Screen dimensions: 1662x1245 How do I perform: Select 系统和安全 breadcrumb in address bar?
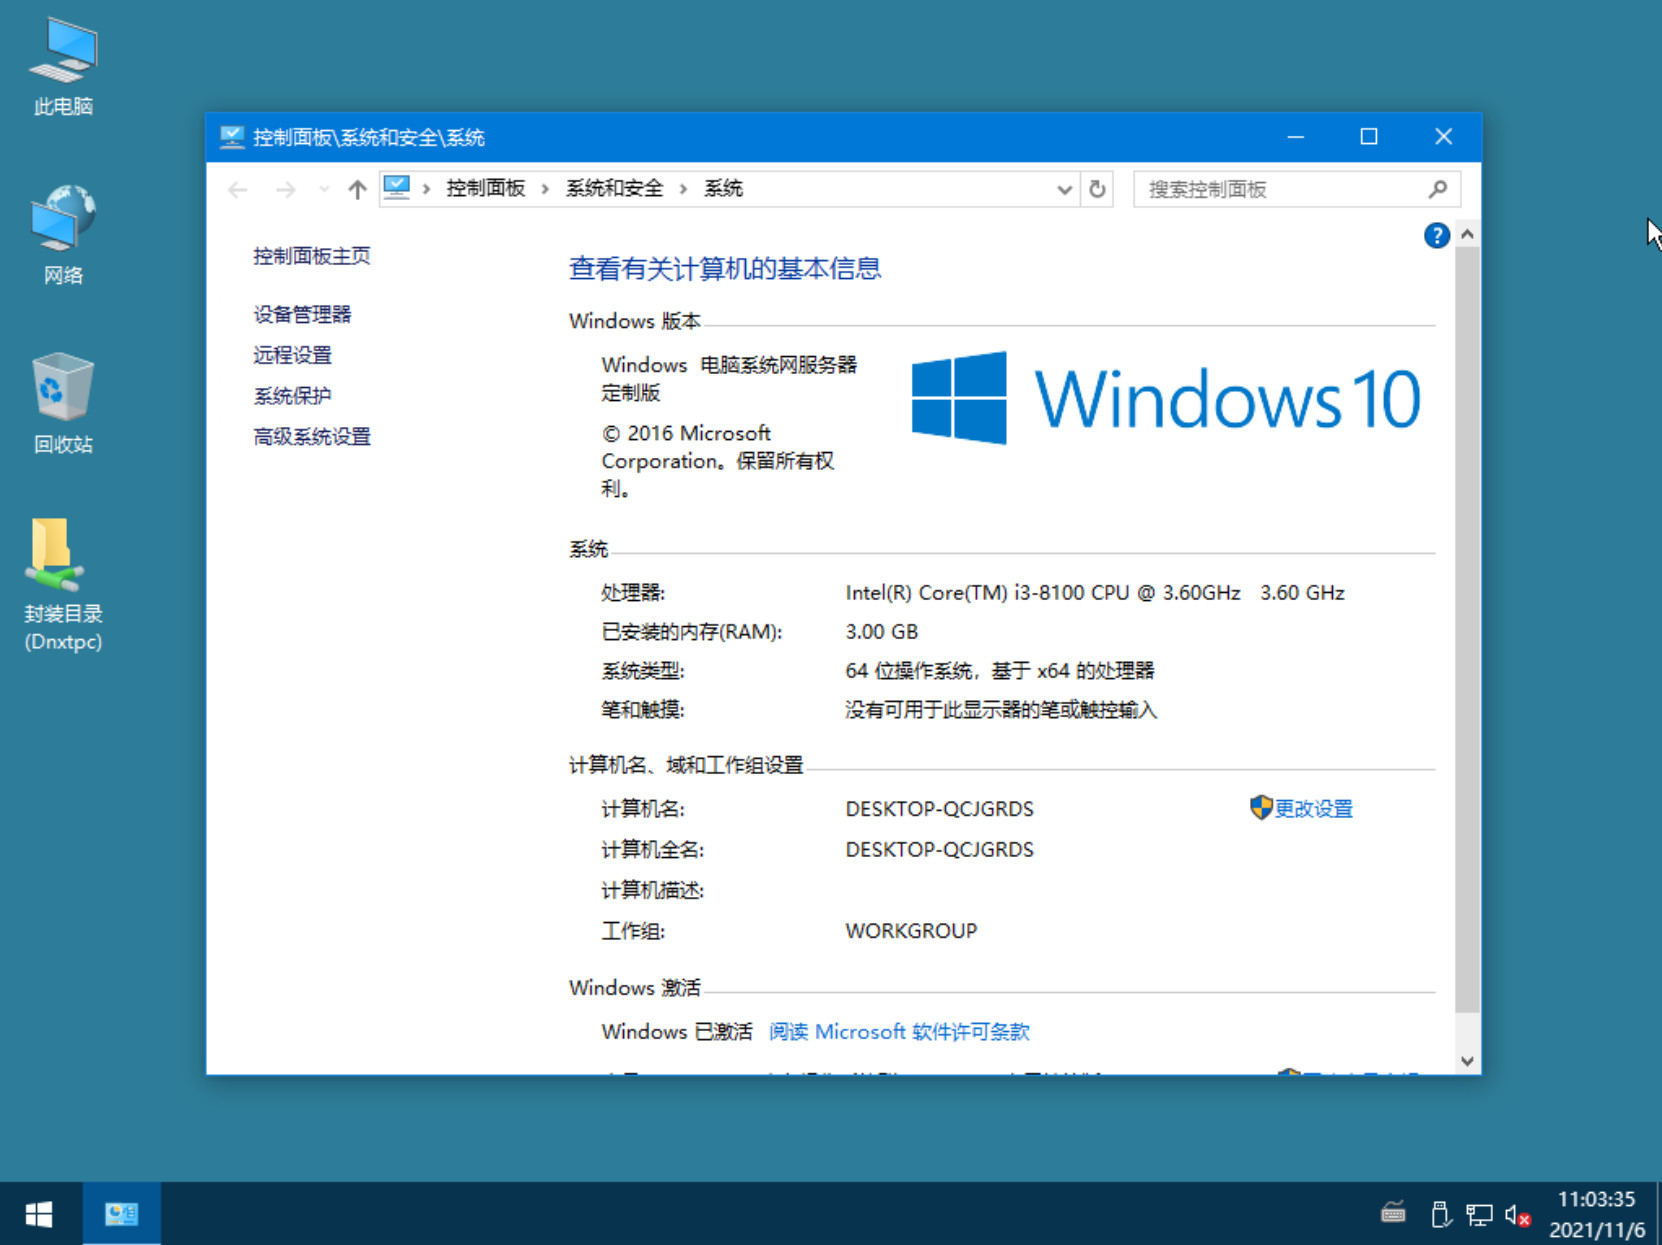[614, 189]
